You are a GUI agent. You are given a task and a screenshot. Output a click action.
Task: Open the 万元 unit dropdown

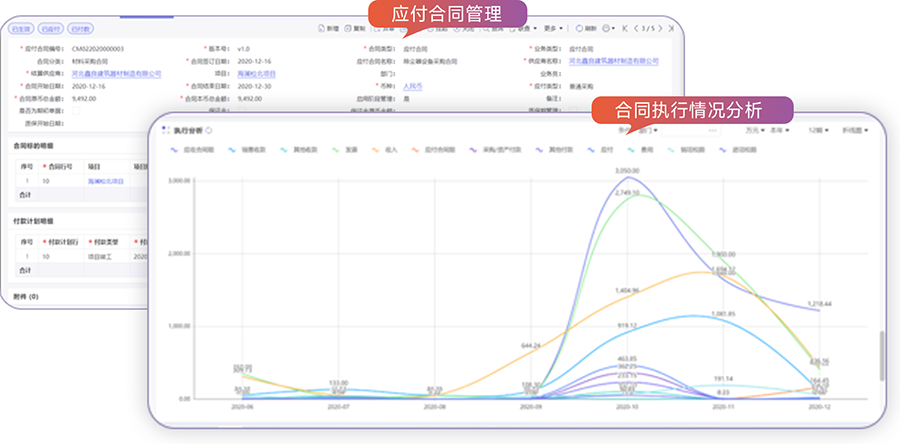point(753,131)
